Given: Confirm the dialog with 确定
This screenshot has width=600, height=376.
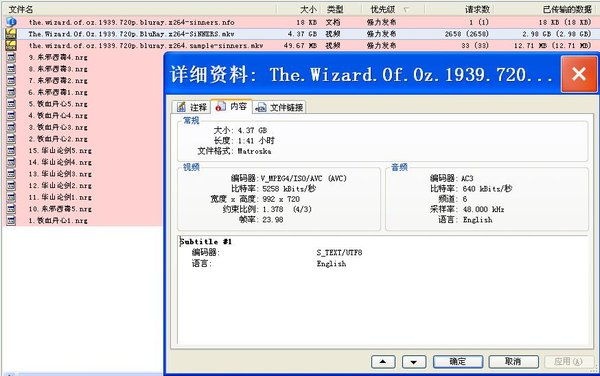Looking at the screenshot, I should click(458, 361).
